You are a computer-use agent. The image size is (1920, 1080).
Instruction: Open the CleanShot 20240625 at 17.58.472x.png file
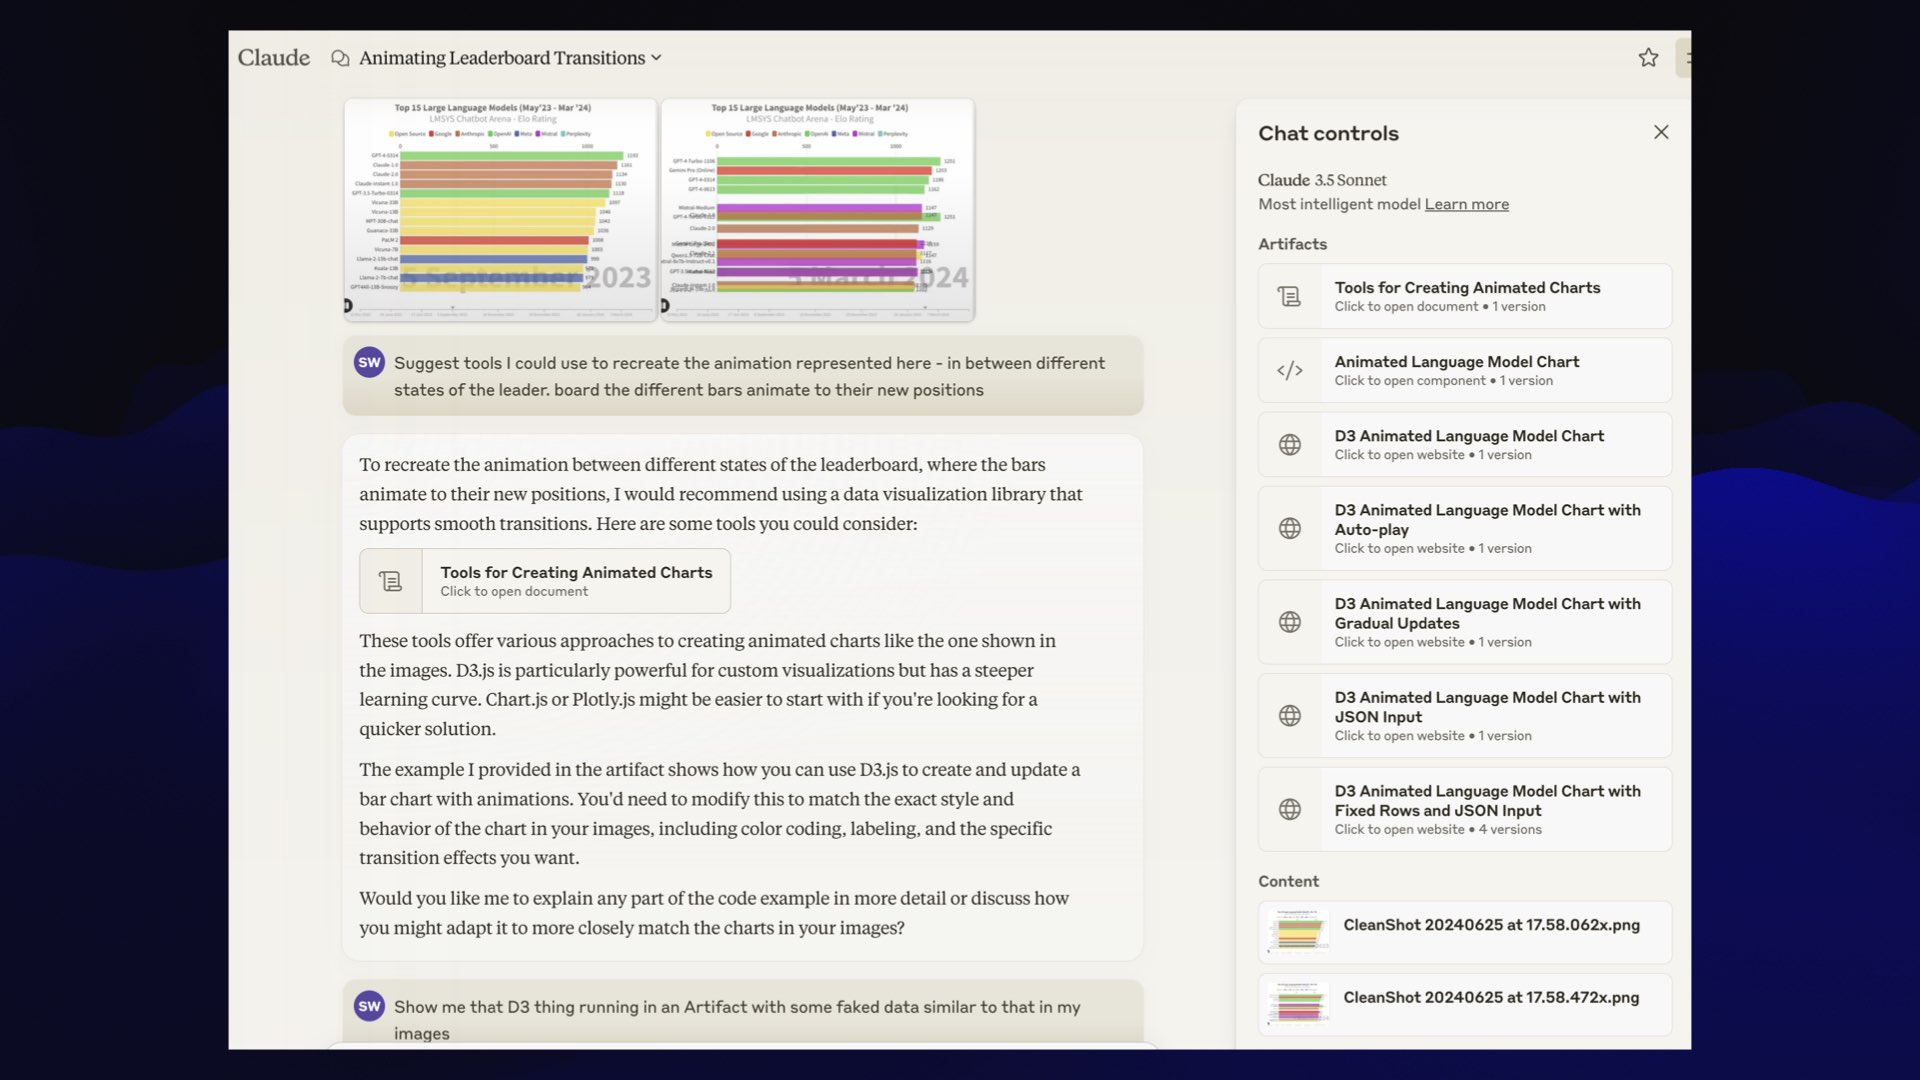1465,1005
